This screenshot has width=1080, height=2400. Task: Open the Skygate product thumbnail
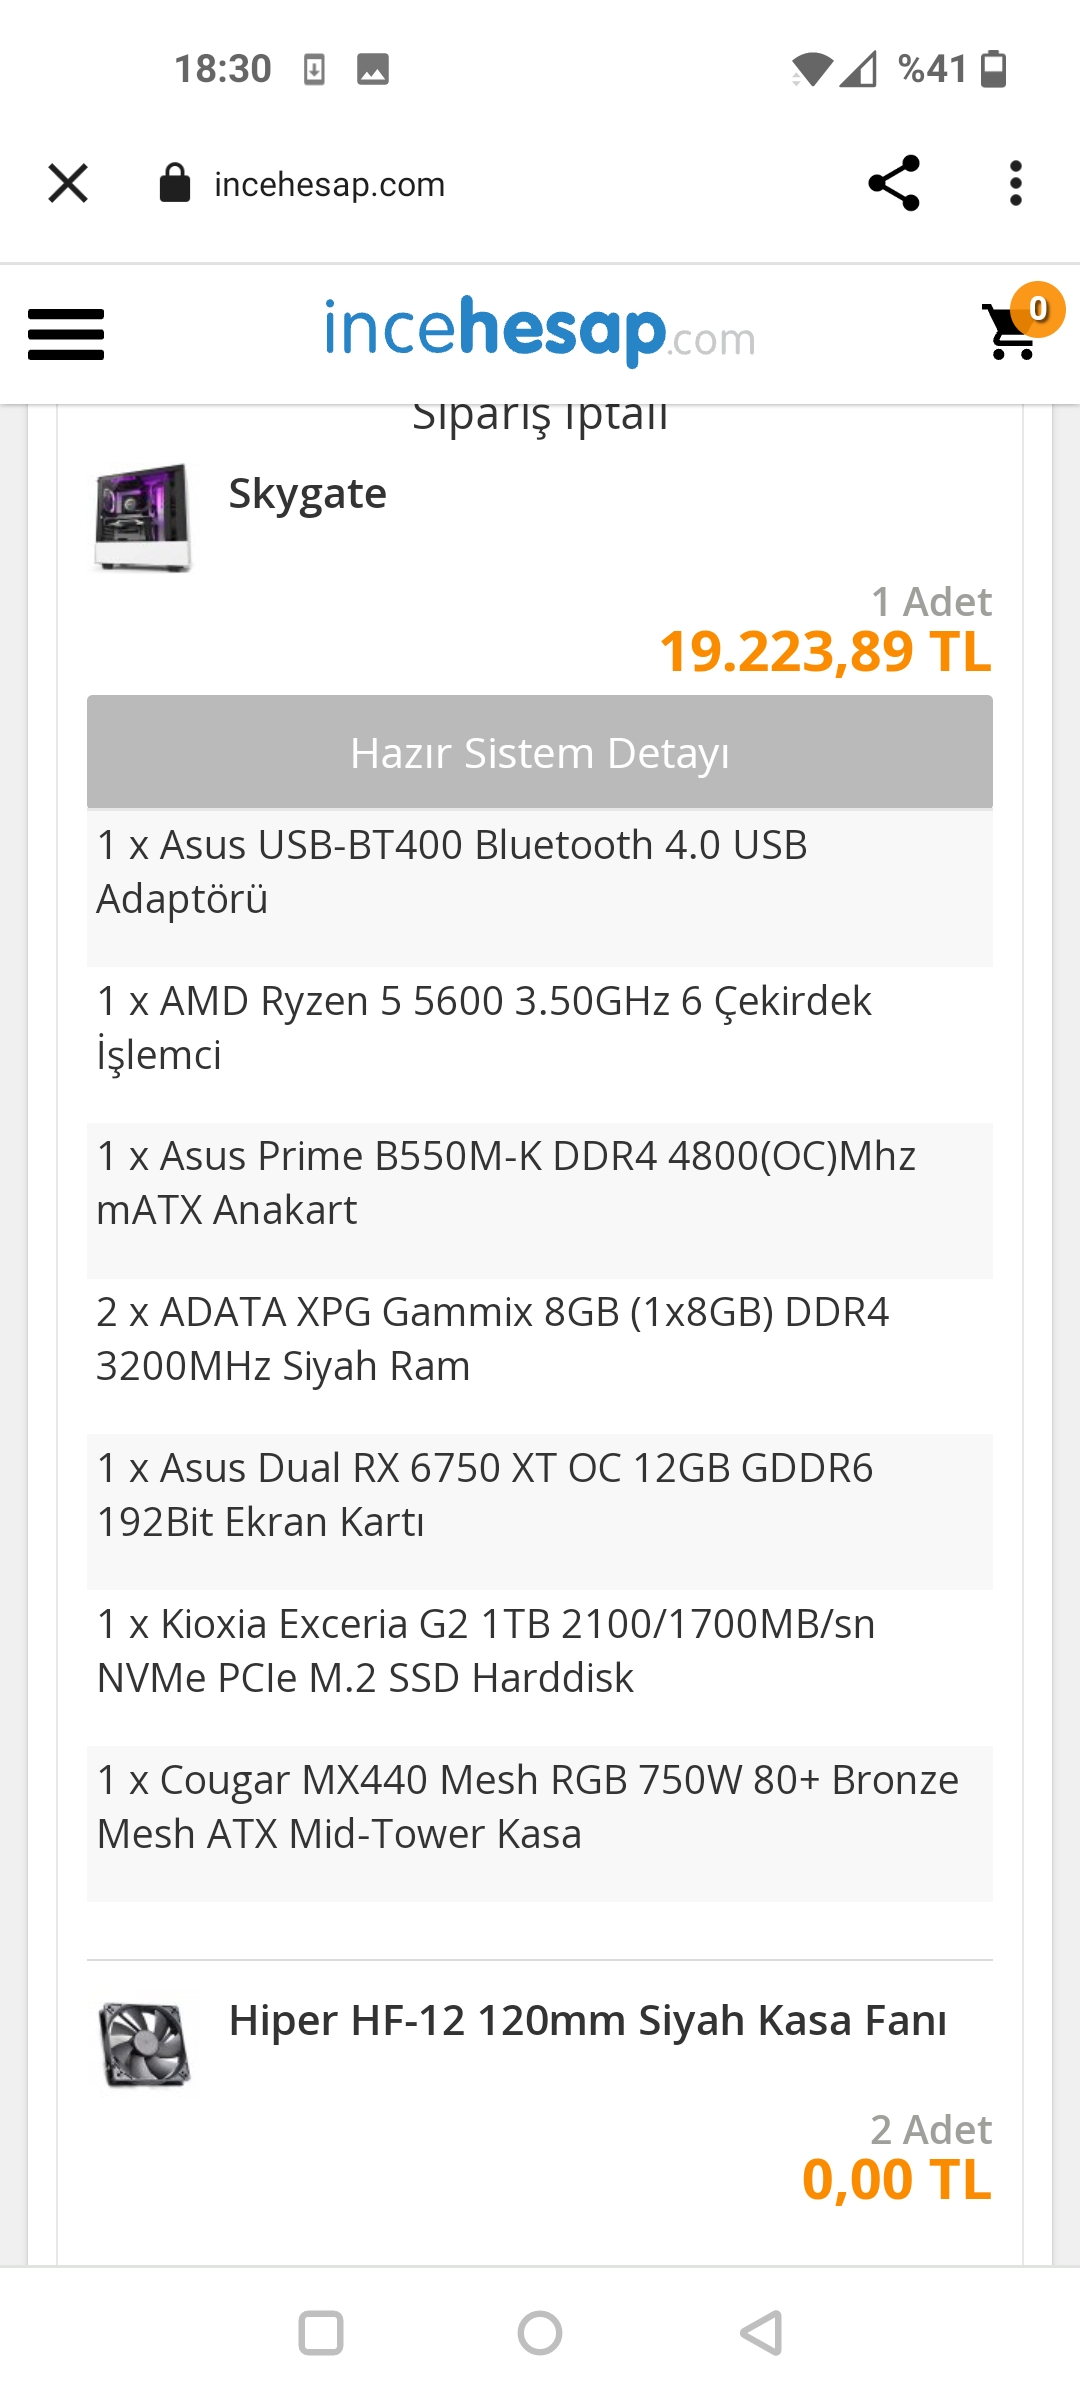[143, 517]
